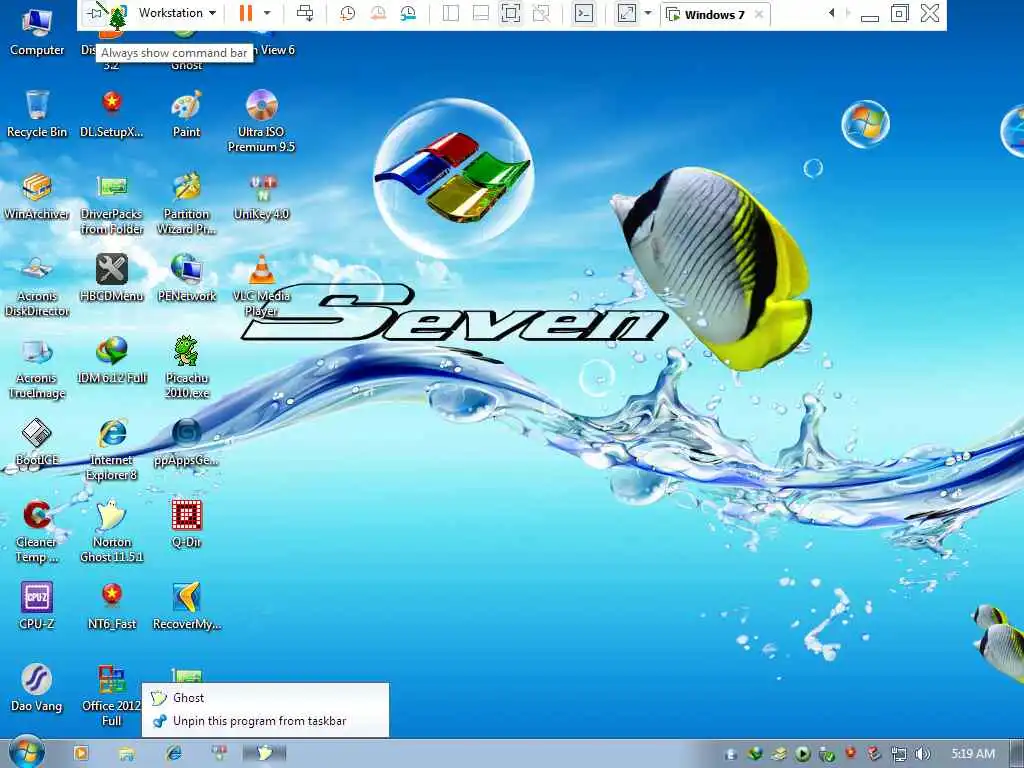Select the NT6_Fast desktop icon
Viewport: 1024px width, 768px height.
click(112, 607)
